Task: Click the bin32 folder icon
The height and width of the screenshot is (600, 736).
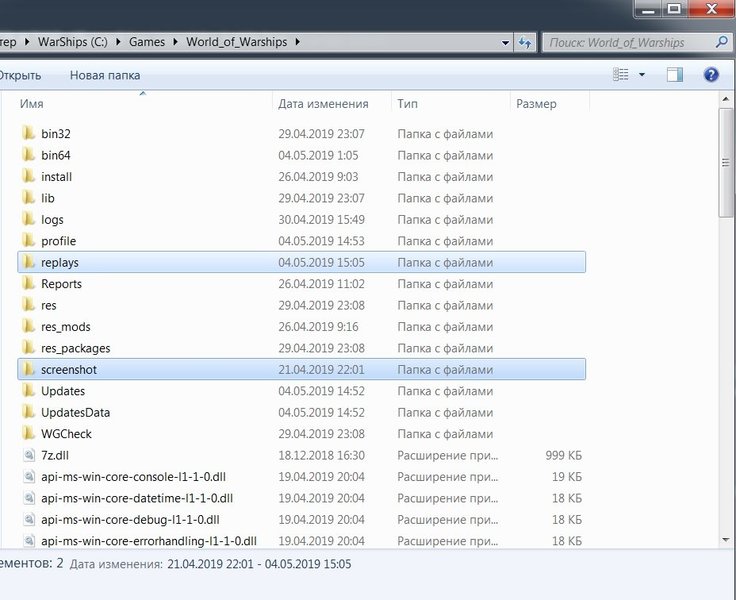Action: [x=29, y=133]
